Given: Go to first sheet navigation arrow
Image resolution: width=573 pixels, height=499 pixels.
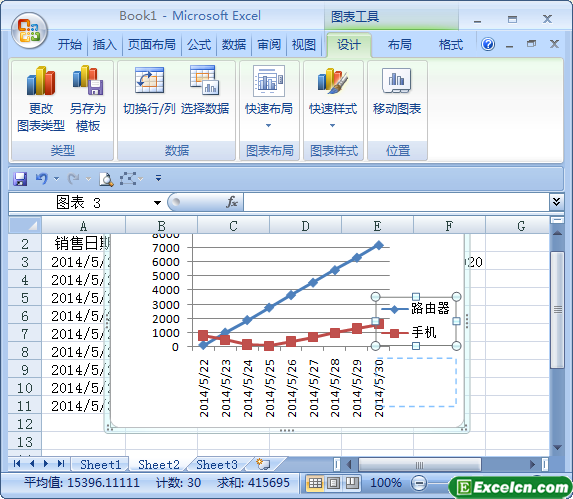Looking at the screenshot, I should click(x=17, y=464).
